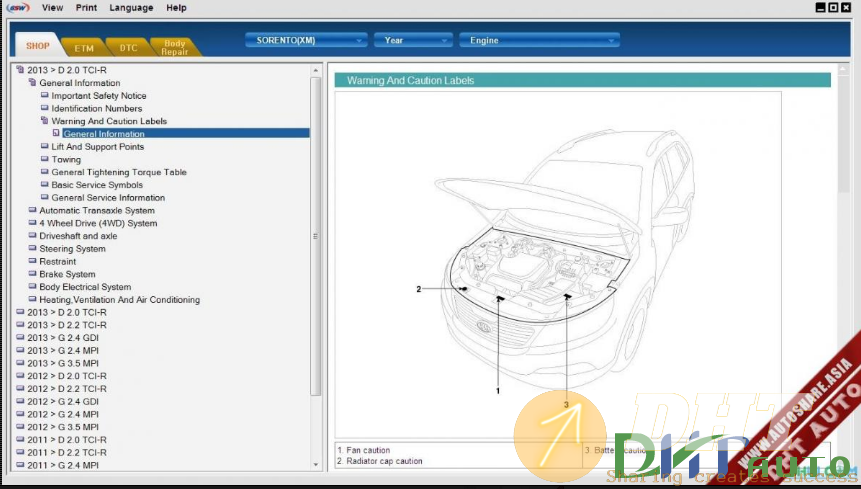Image resolution: width=861 pixels, height=489 pixels.
Task: Open Identification Numbers
Action: click(x=97, y=108)
